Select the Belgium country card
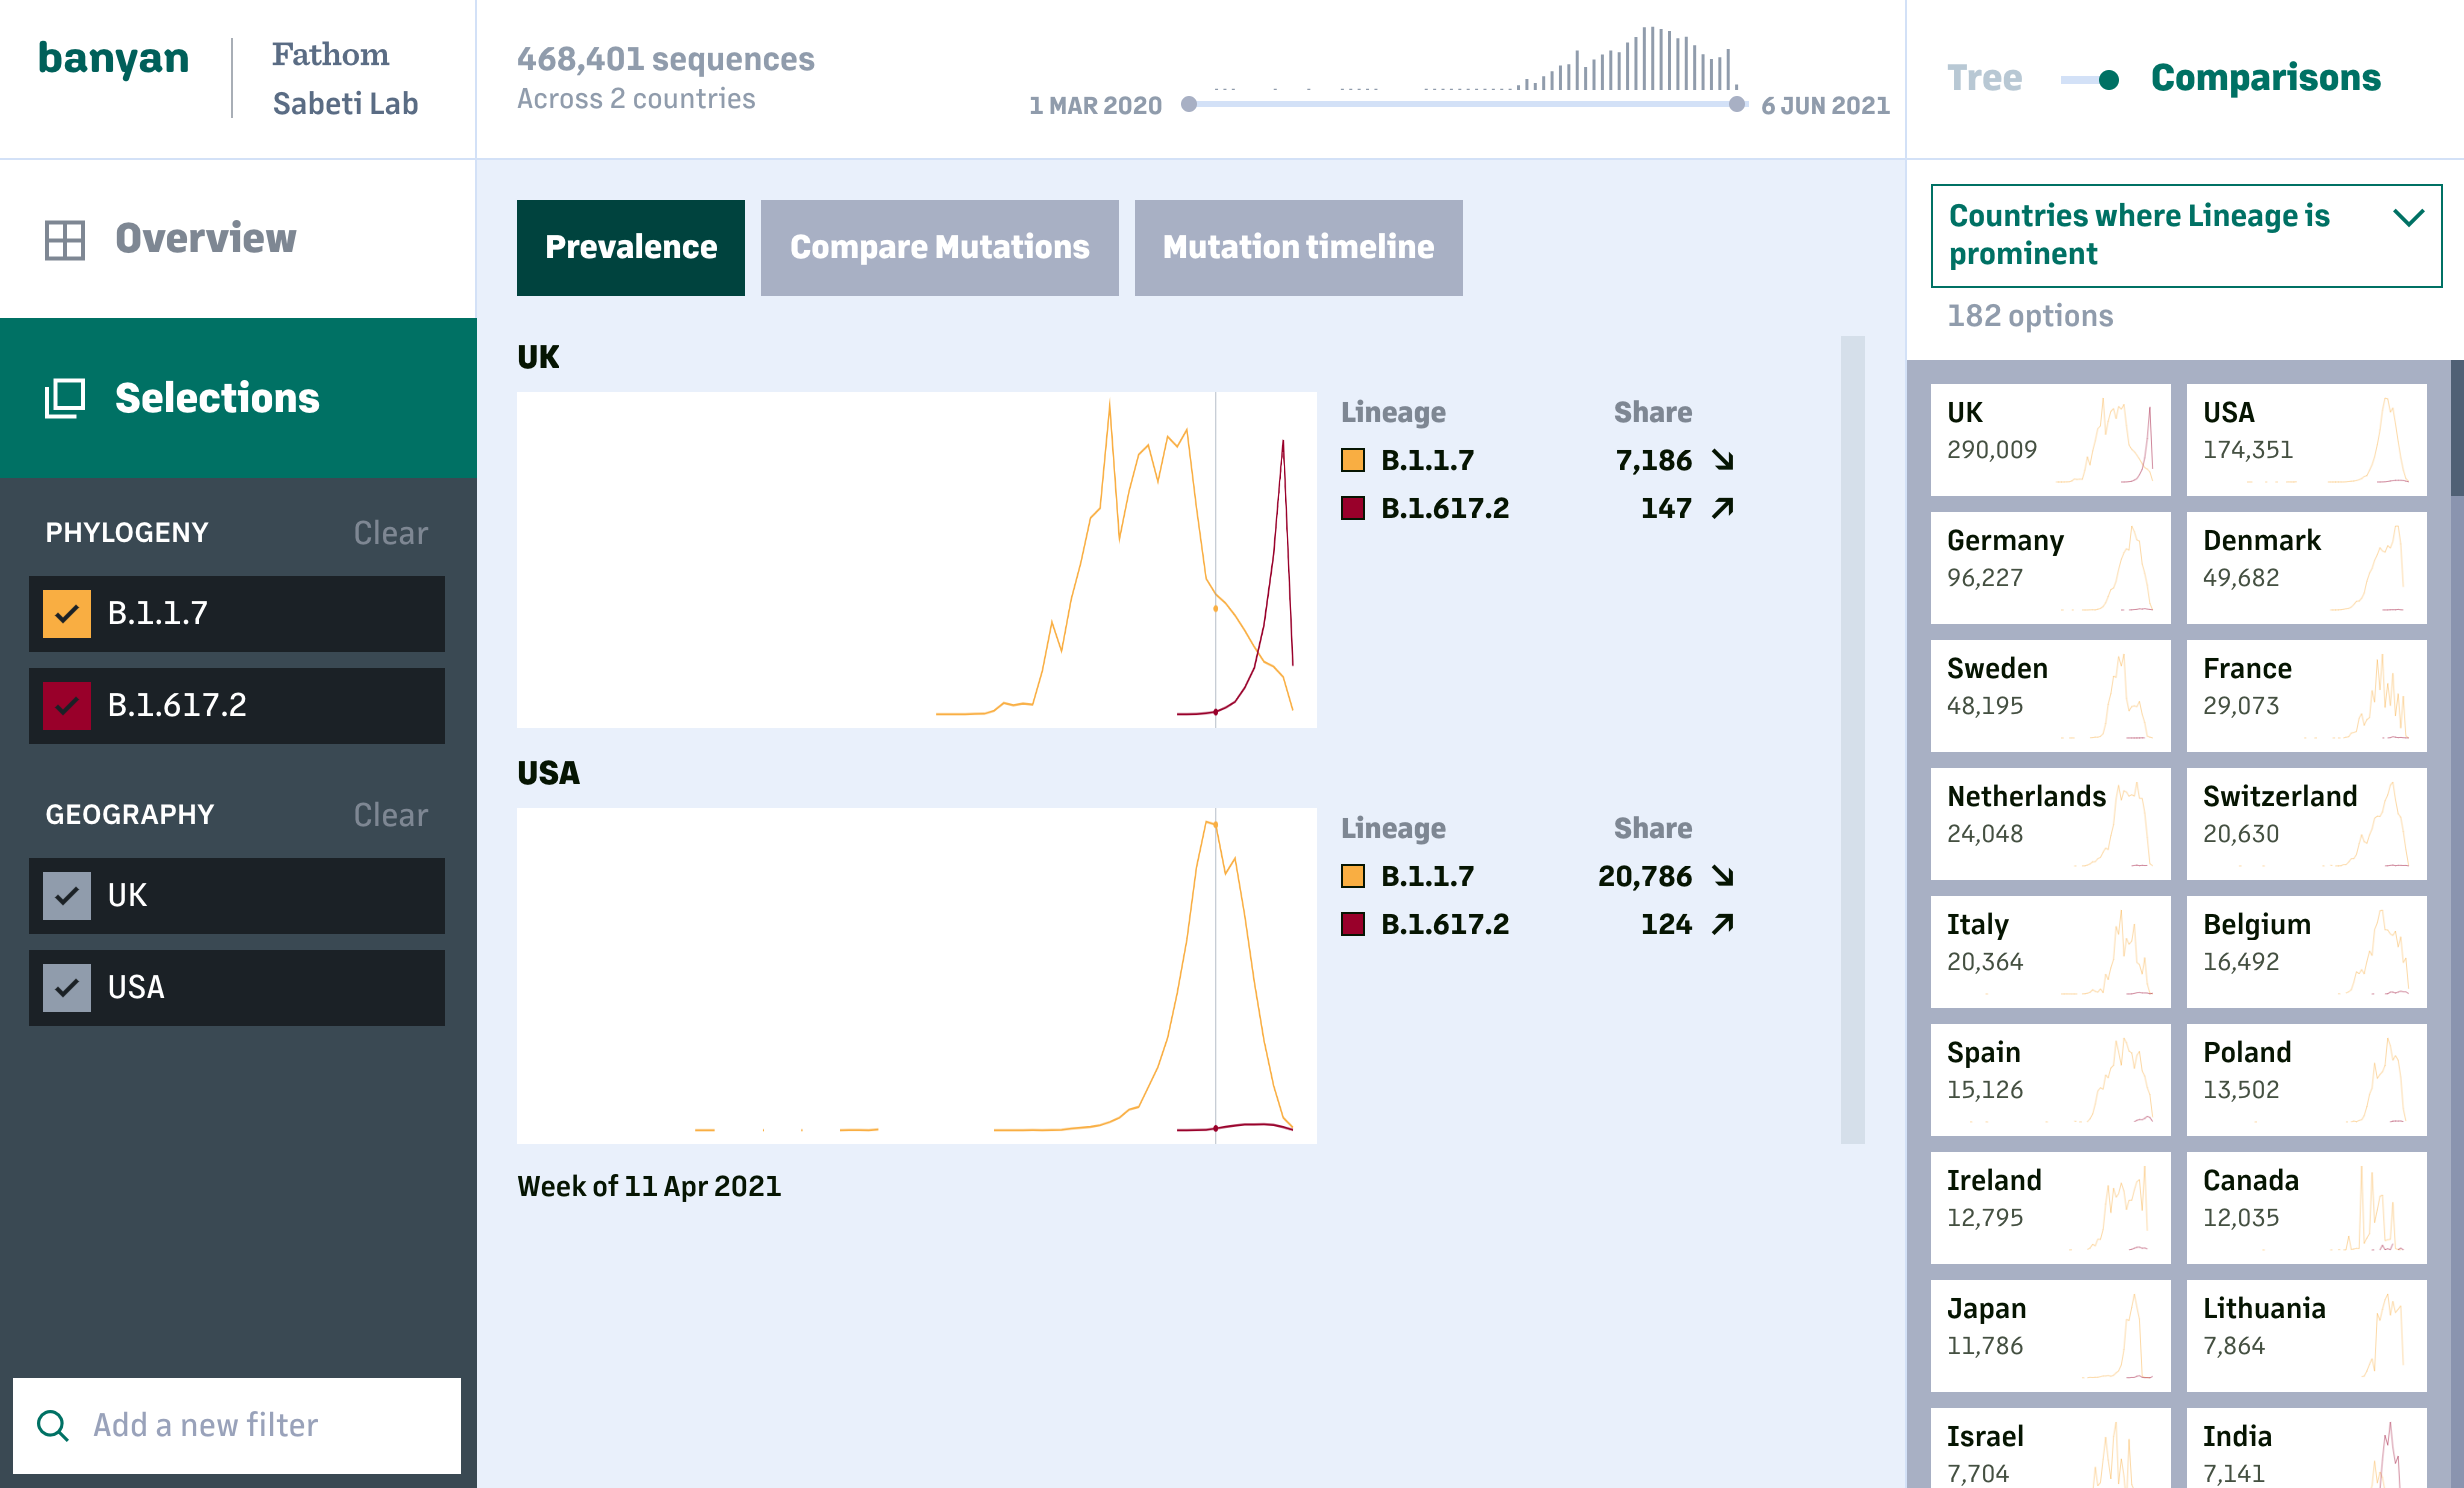 [x=2307, y=951]
